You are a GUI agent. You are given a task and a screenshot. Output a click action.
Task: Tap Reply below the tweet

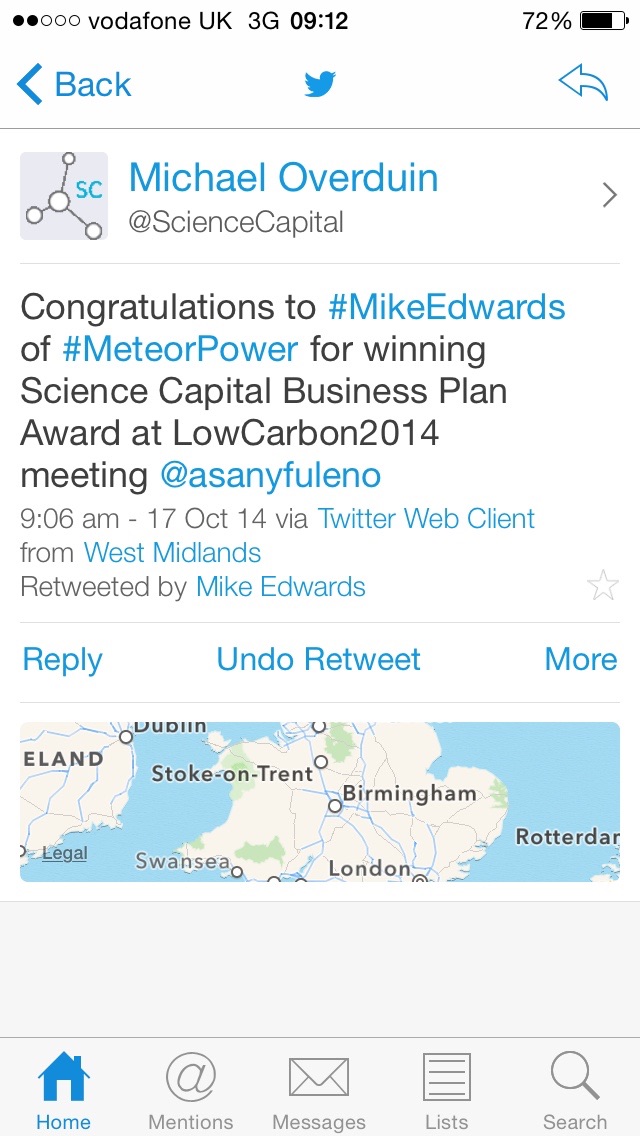62,659
